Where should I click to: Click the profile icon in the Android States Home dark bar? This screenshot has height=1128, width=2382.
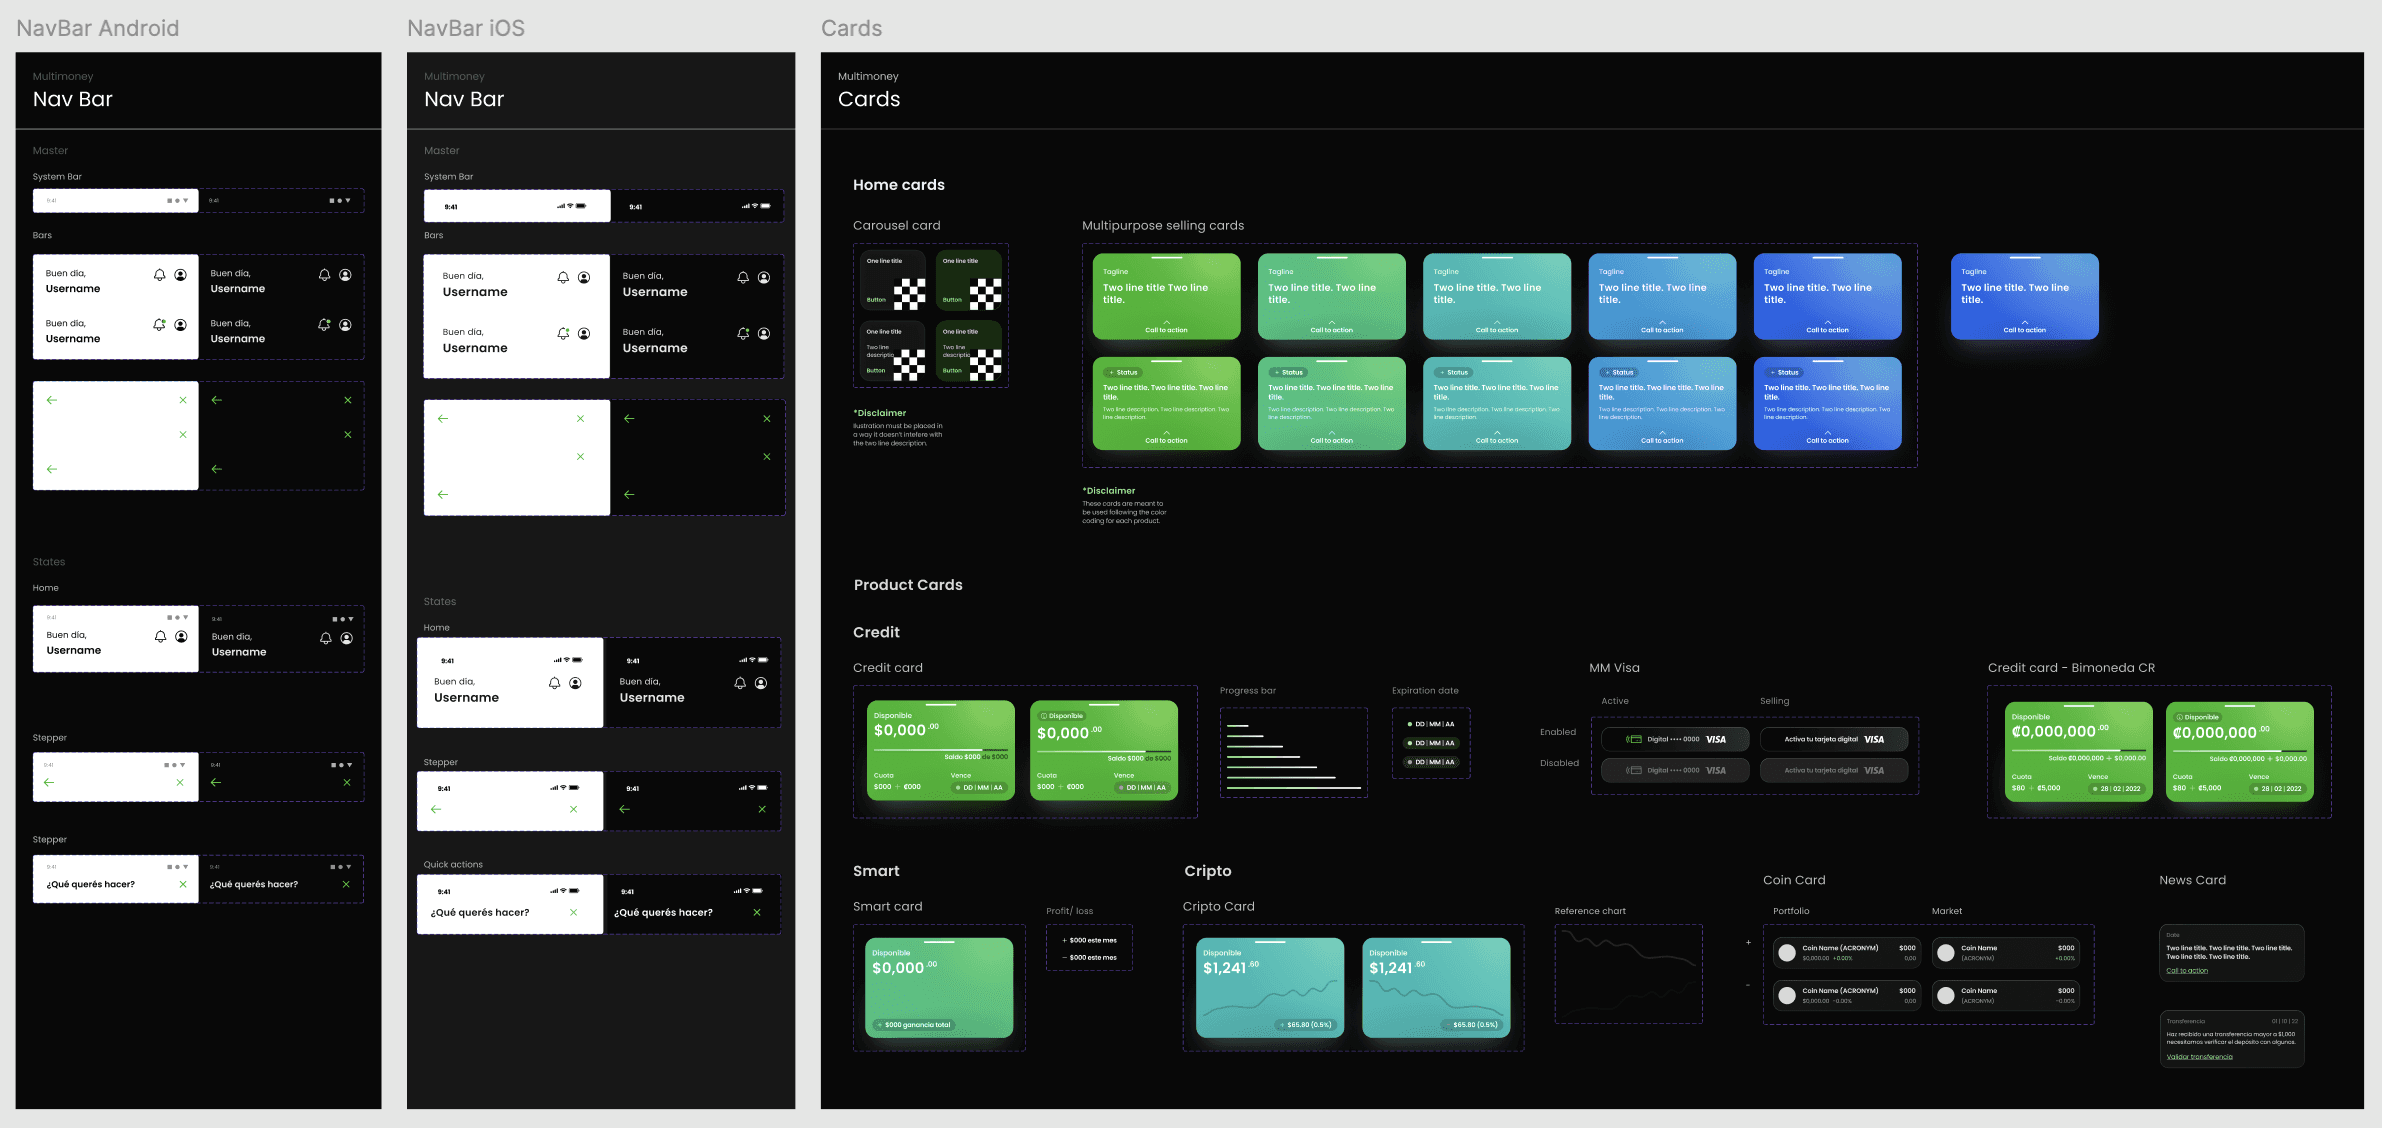click(x=346, y=638)
